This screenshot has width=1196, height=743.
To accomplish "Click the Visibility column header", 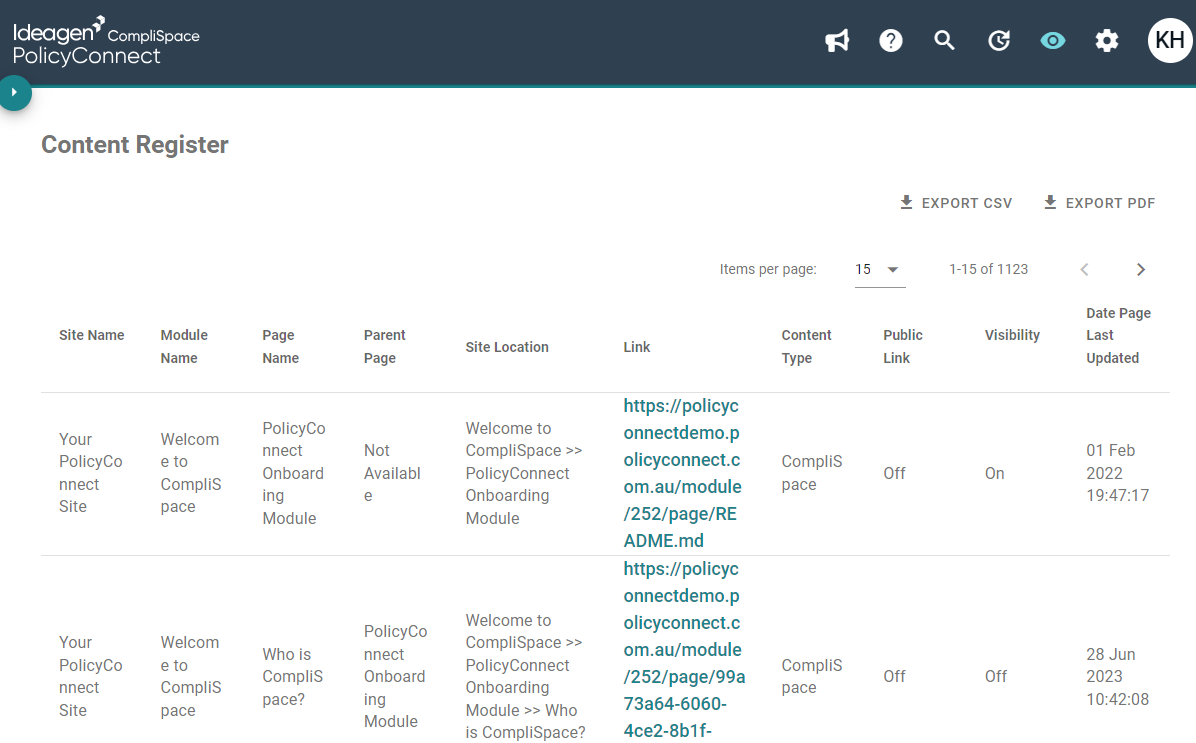I will pyautogui.click(x=1012, y=335).
